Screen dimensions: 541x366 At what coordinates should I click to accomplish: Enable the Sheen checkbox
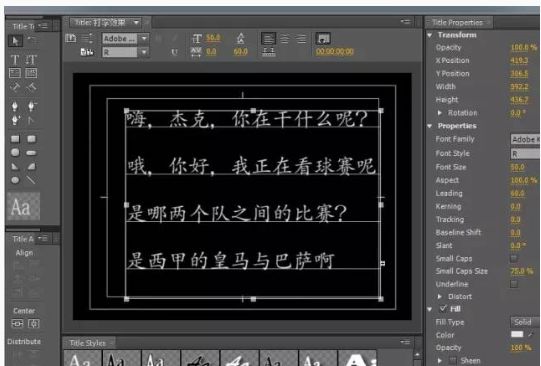tap(453, 360)
